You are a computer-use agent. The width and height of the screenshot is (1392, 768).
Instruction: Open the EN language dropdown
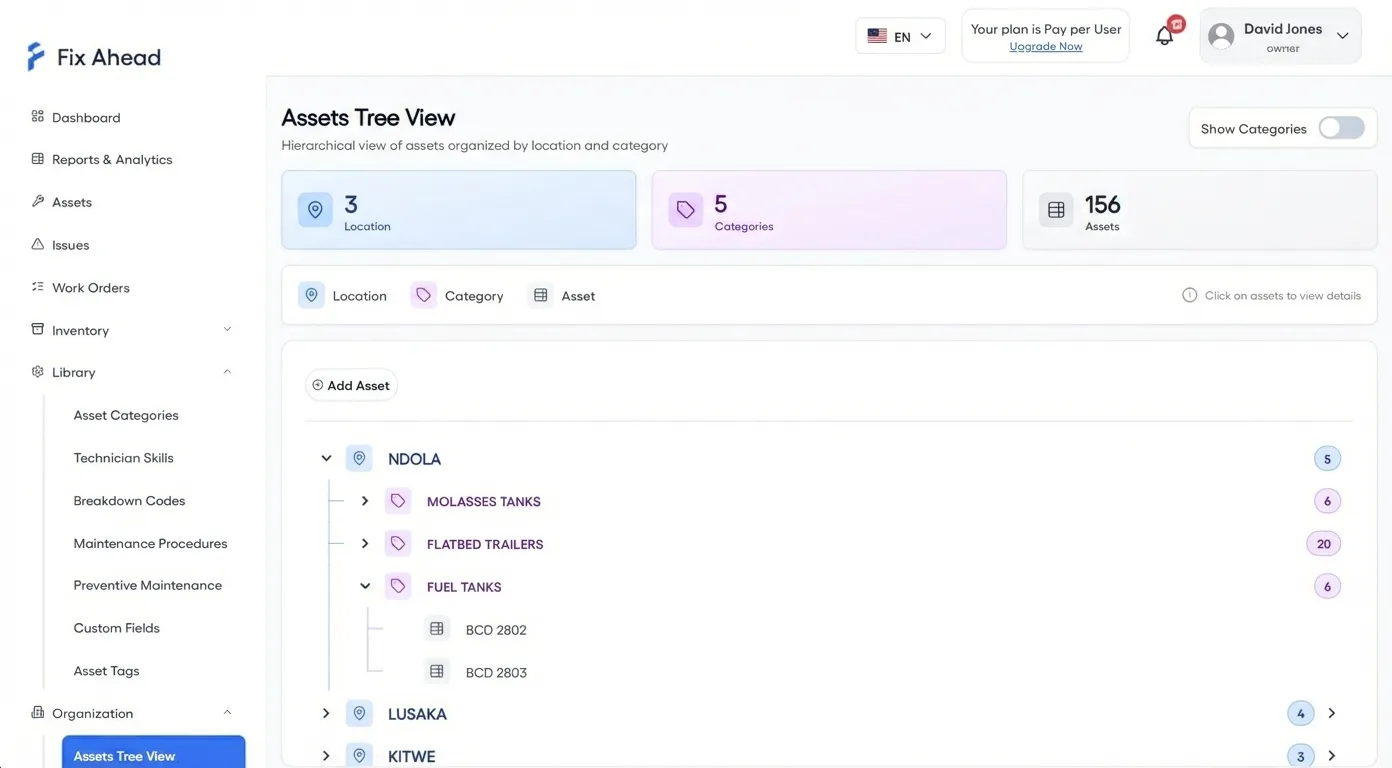pos(900,36)
